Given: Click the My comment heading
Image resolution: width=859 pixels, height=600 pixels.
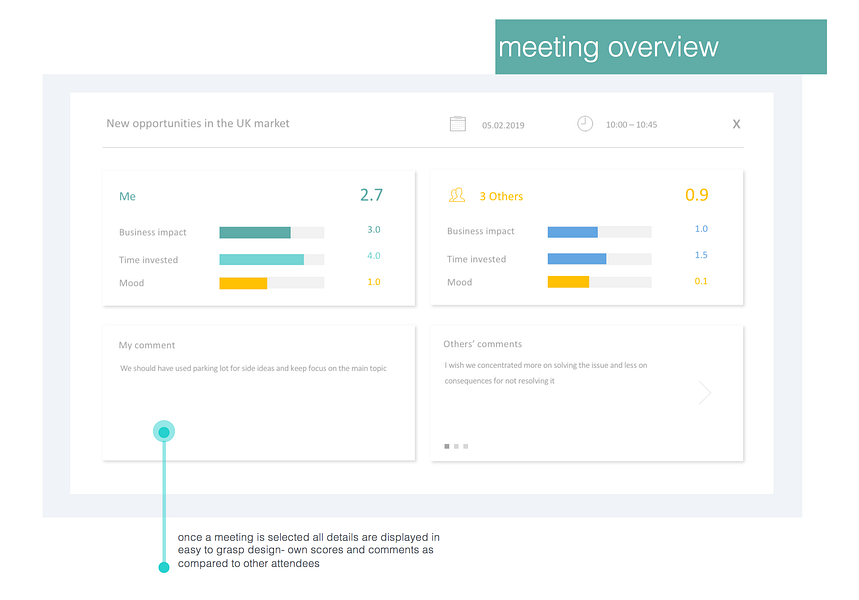Looking at the screenshot, I should pos(147,345).
